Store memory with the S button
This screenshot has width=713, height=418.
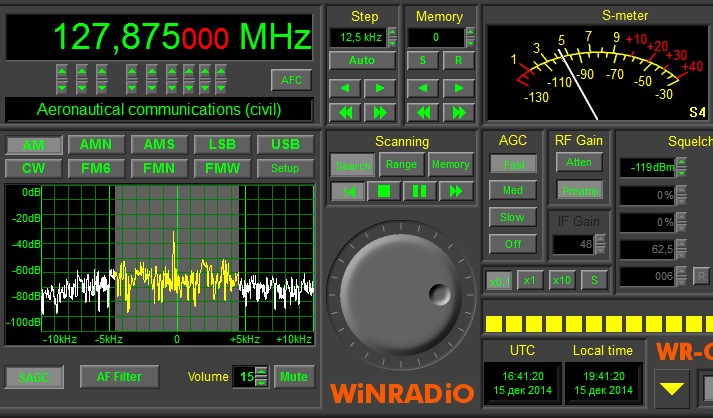422,60
